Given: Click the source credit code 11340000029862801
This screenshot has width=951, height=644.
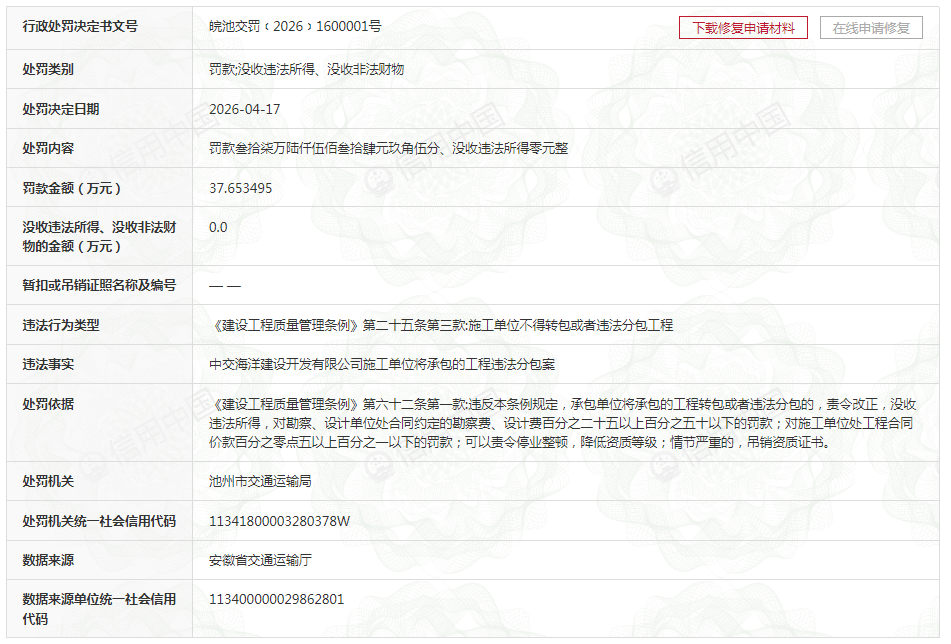Looking at the screenshot, I should (x=276, y=600).
